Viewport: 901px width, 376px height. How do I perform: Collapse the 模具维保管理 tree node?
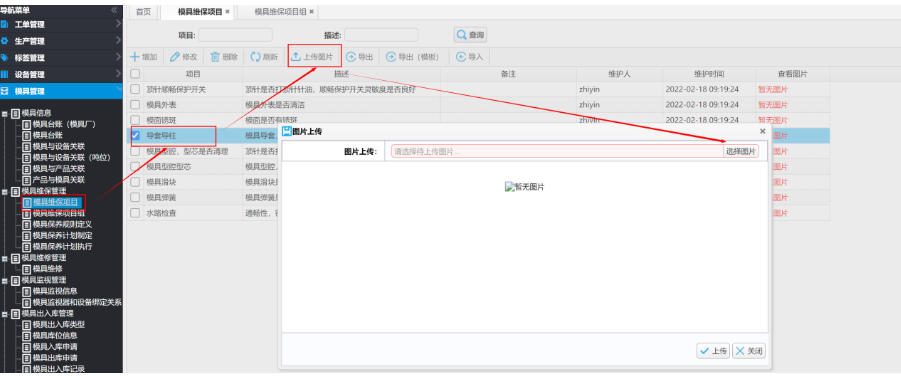click(5, 191)
